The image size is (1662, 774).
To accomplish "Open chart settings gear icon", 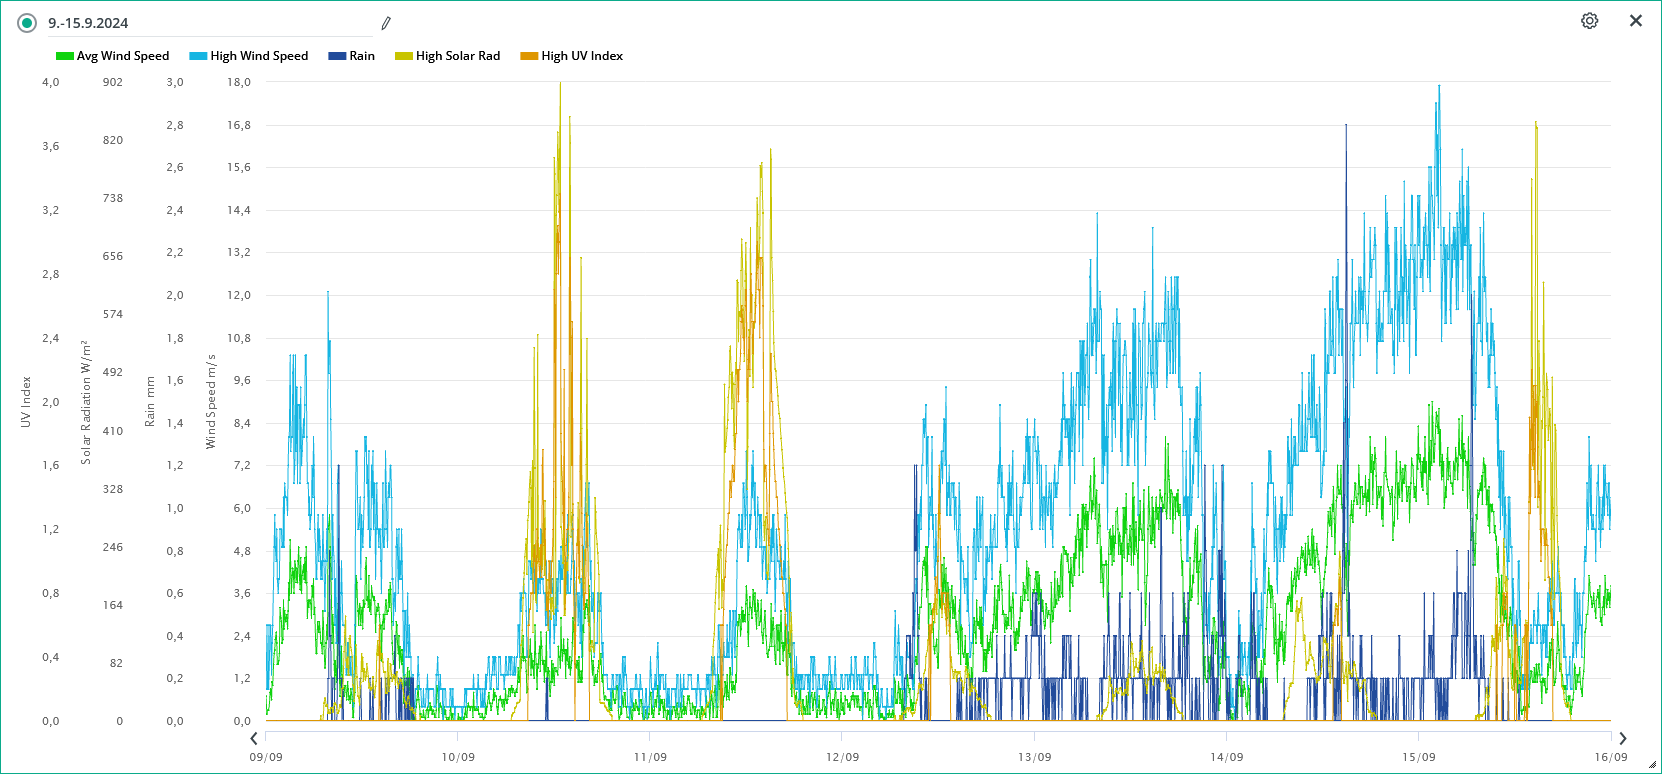I will pos(1589,21).
